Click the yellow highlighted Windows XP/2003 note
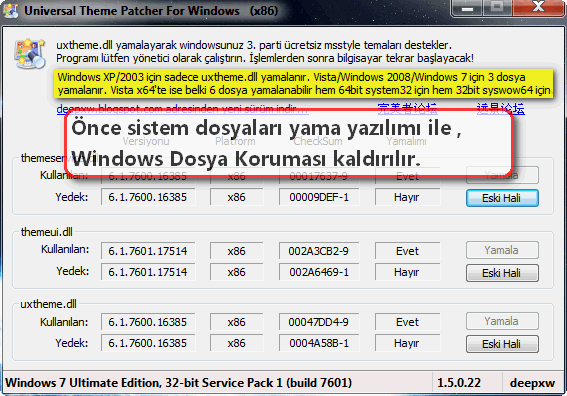Viewport: 567px width, 396px height. pyautogui.click(x=304, y=84)
